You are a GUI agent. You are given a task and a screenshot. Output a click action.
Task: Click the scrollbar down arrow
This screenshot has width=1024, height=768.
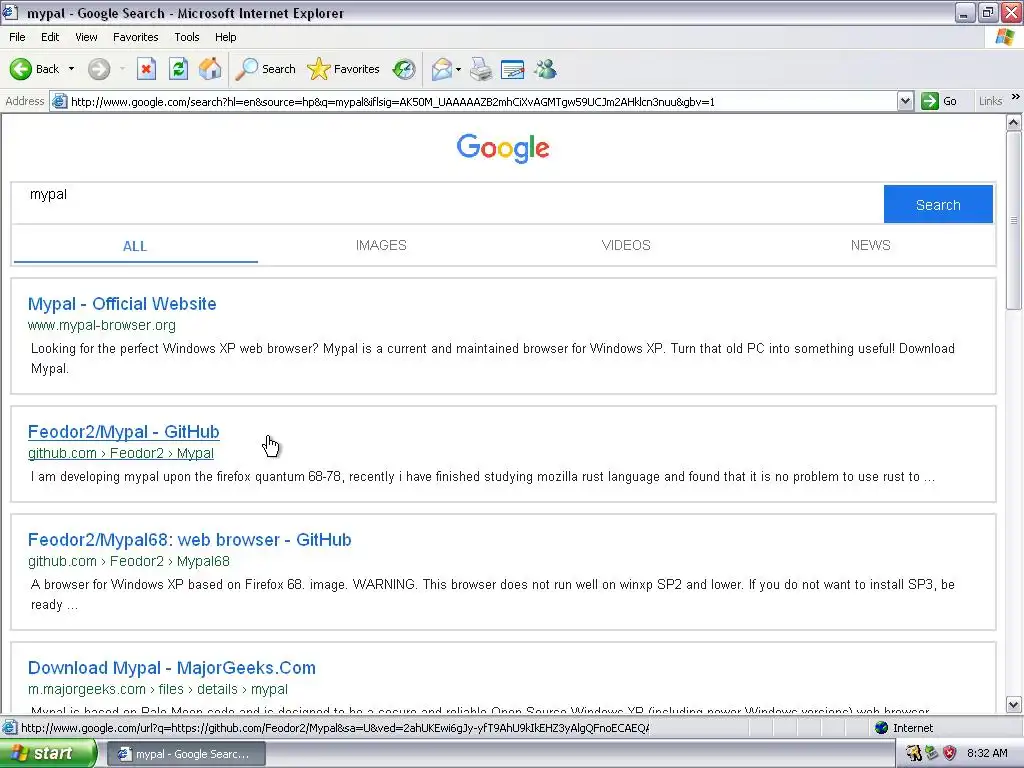point(1014,705)
